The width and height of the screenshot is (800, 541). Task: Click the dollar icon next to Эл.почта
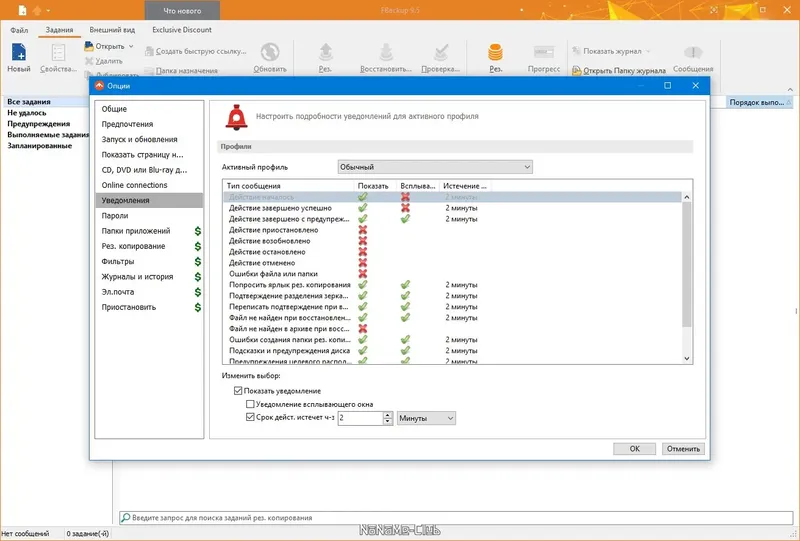pyautogui.click(x=198, y=292)
